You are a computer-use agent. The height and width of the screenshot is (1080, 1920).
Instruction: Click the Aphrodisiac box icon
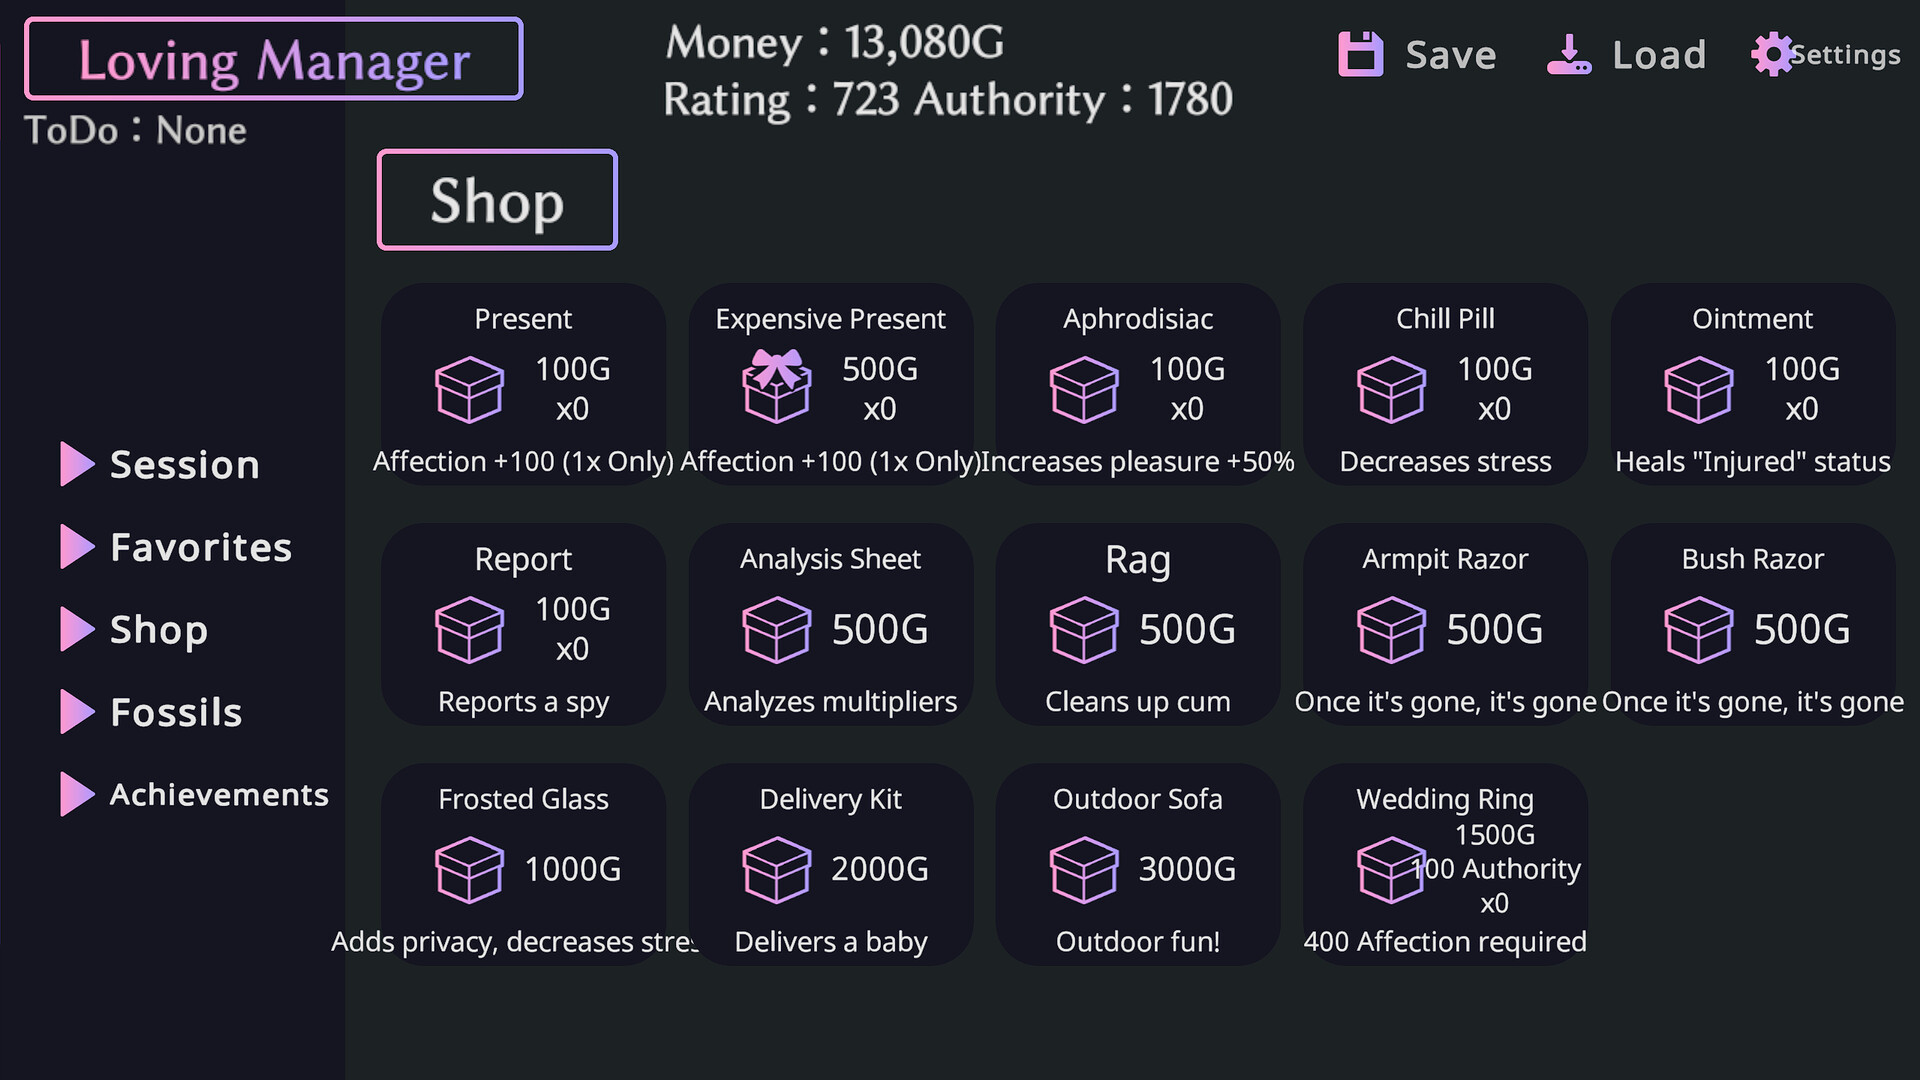click(x=1084, y=389)
